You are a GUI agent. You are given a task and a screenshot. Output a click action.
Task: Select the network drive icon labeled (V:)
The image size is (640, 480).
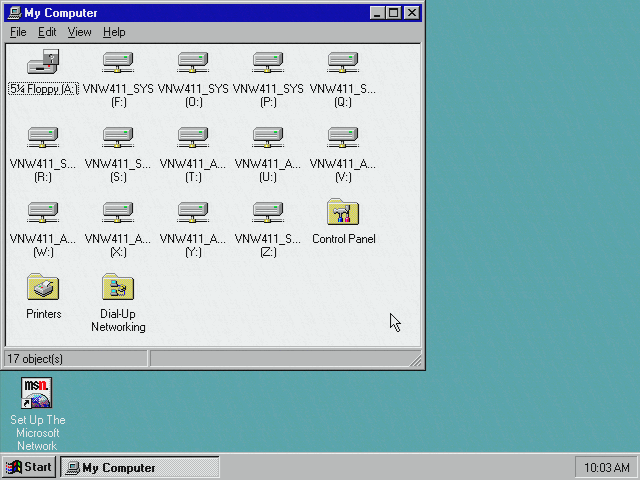pos(343,137)
